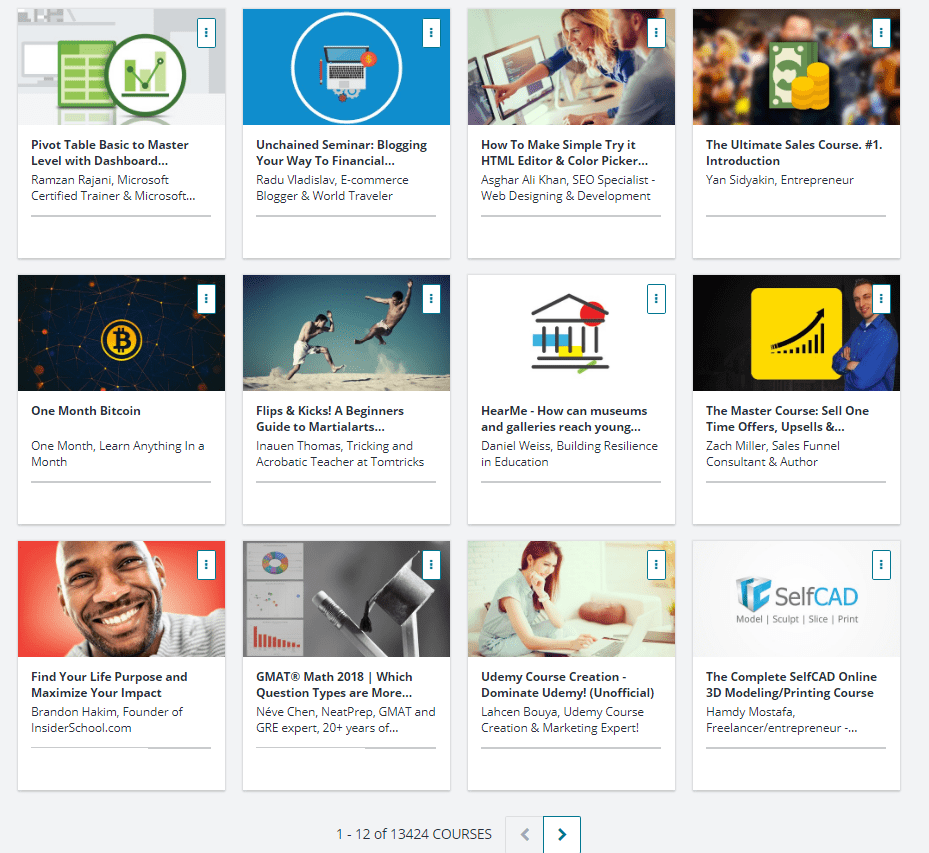The height and width of the screenshot is (853, 929).
Task: Select the martial arts jump kick thumbnail
Action: tap(346, 333)
